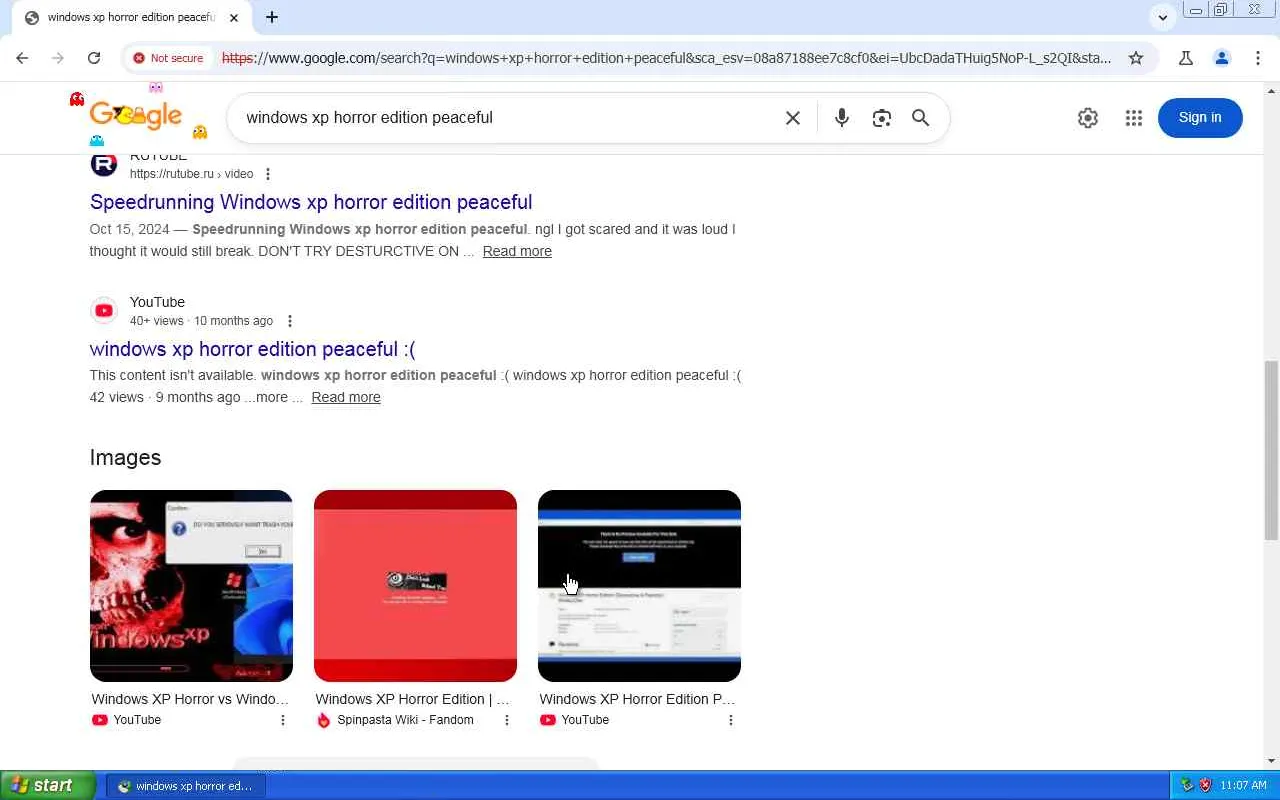
Task: Open Chrome Labs flask icon
Action: [x=1186, y=58]
